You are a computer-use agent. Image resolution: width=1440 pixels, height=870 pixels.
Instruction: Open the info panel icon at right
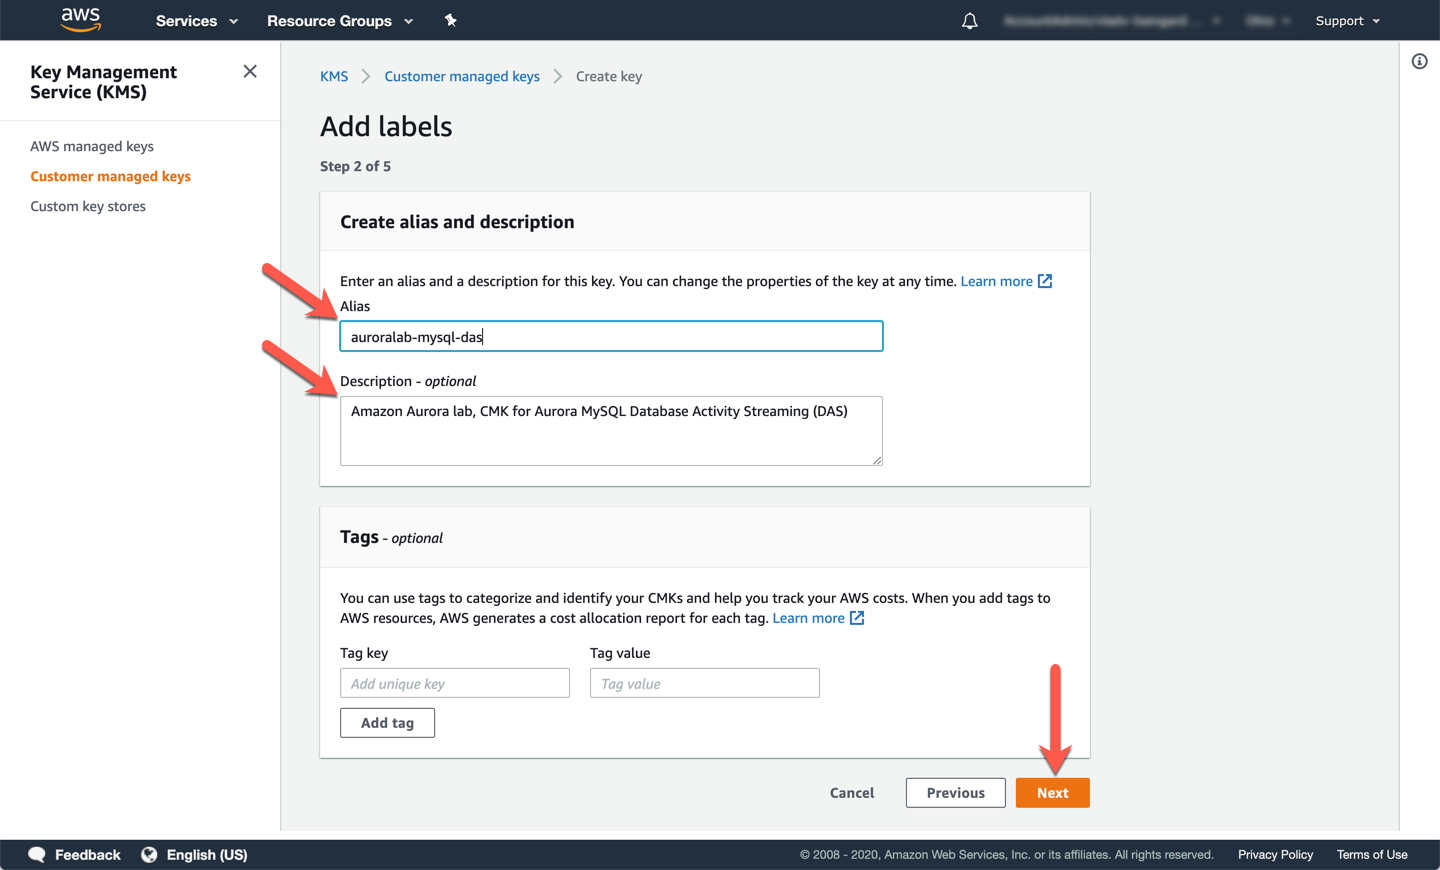coord(1419,62)
